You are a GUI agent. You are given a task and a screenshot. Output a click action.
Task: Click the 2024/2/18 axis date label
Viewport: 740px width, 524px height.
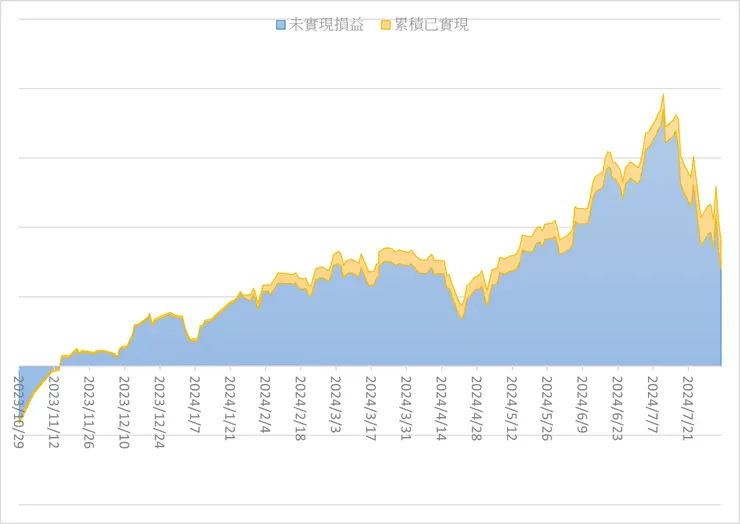pyautogui.click(x=301, y=408)
